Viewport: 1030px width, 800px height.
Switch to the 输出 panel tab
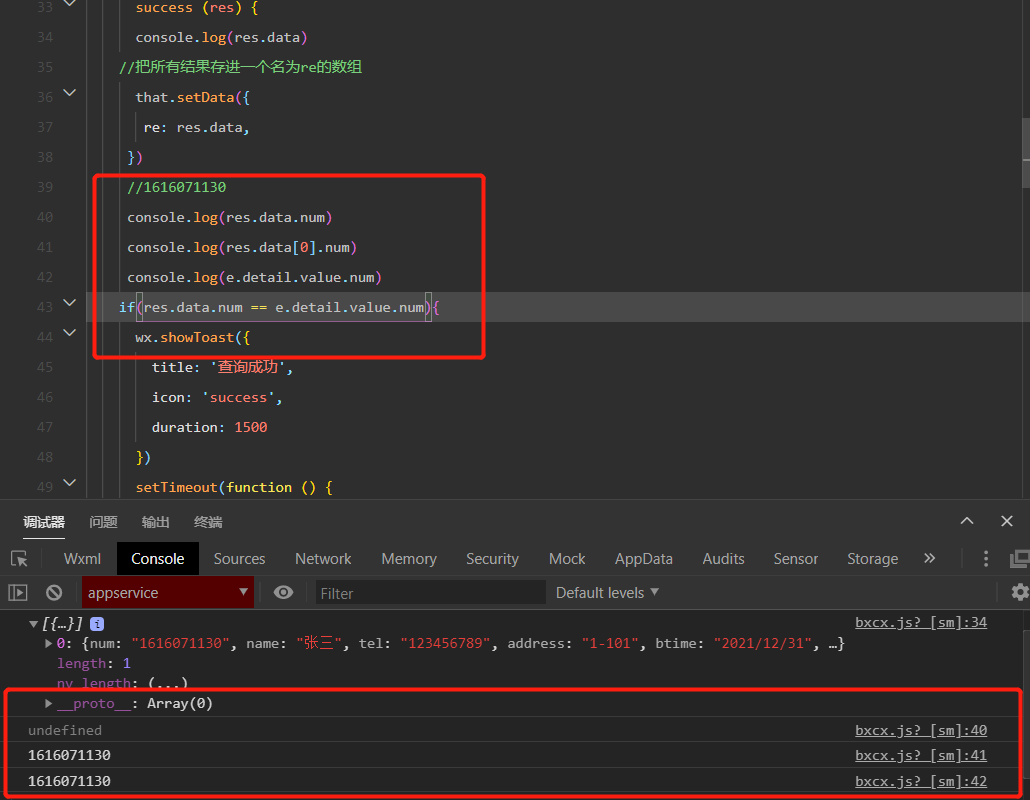(156, 522)
